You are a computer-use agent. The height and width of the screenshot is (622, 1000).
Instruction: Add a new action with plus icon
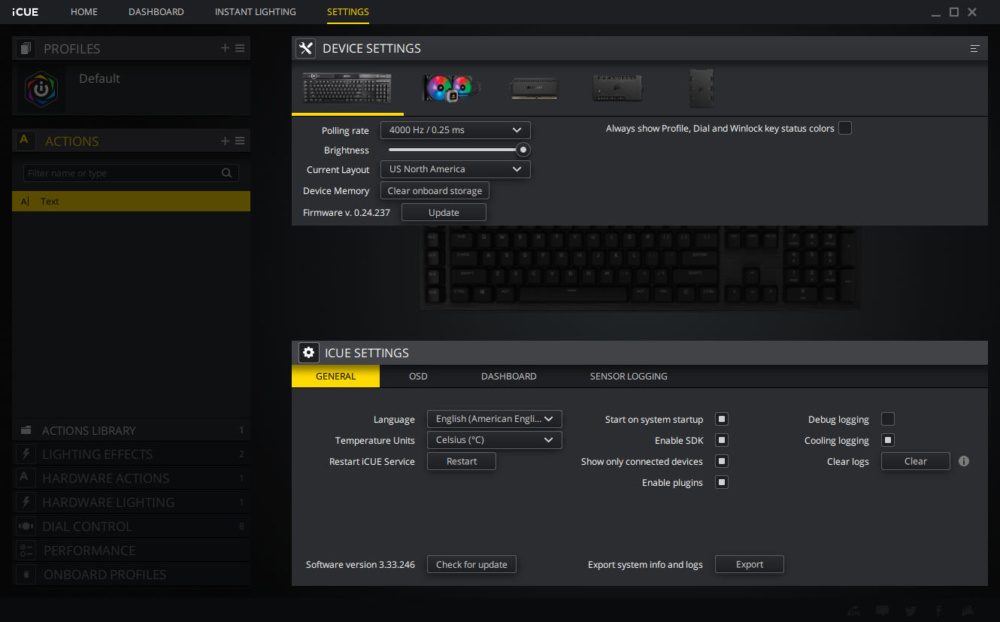click(x=224, y=140)
